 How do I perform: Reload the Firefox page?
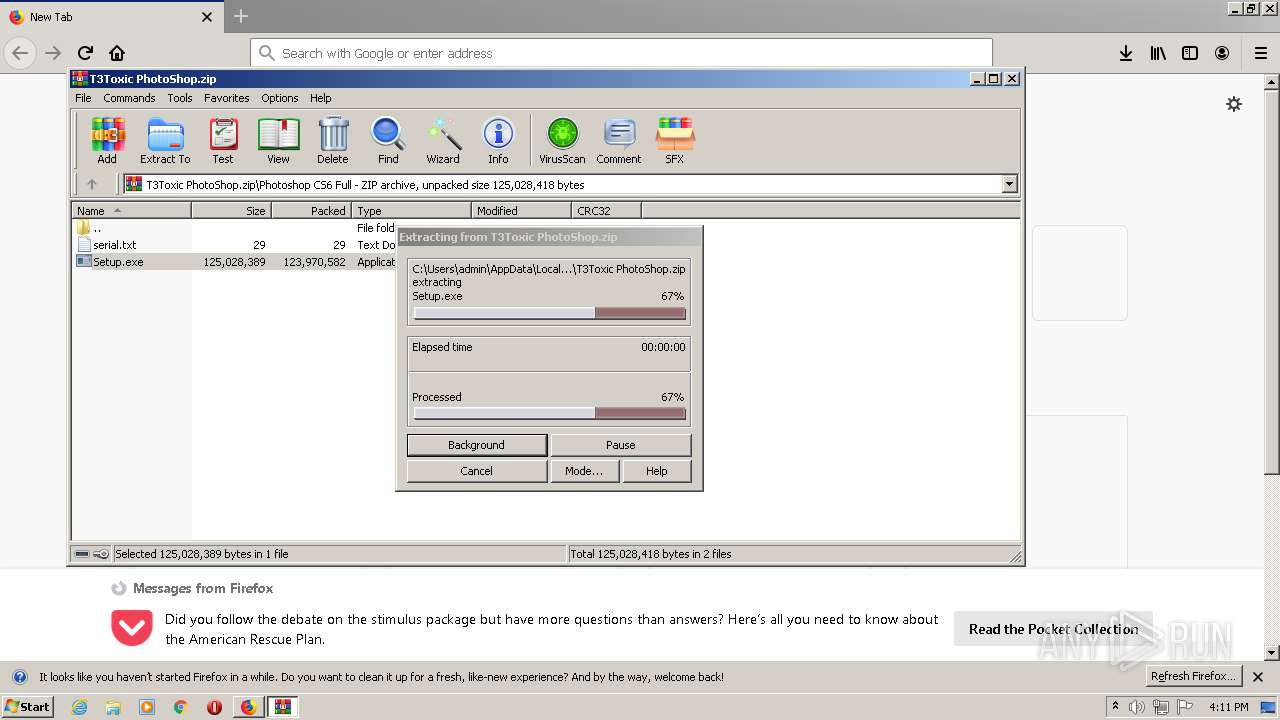85,53
